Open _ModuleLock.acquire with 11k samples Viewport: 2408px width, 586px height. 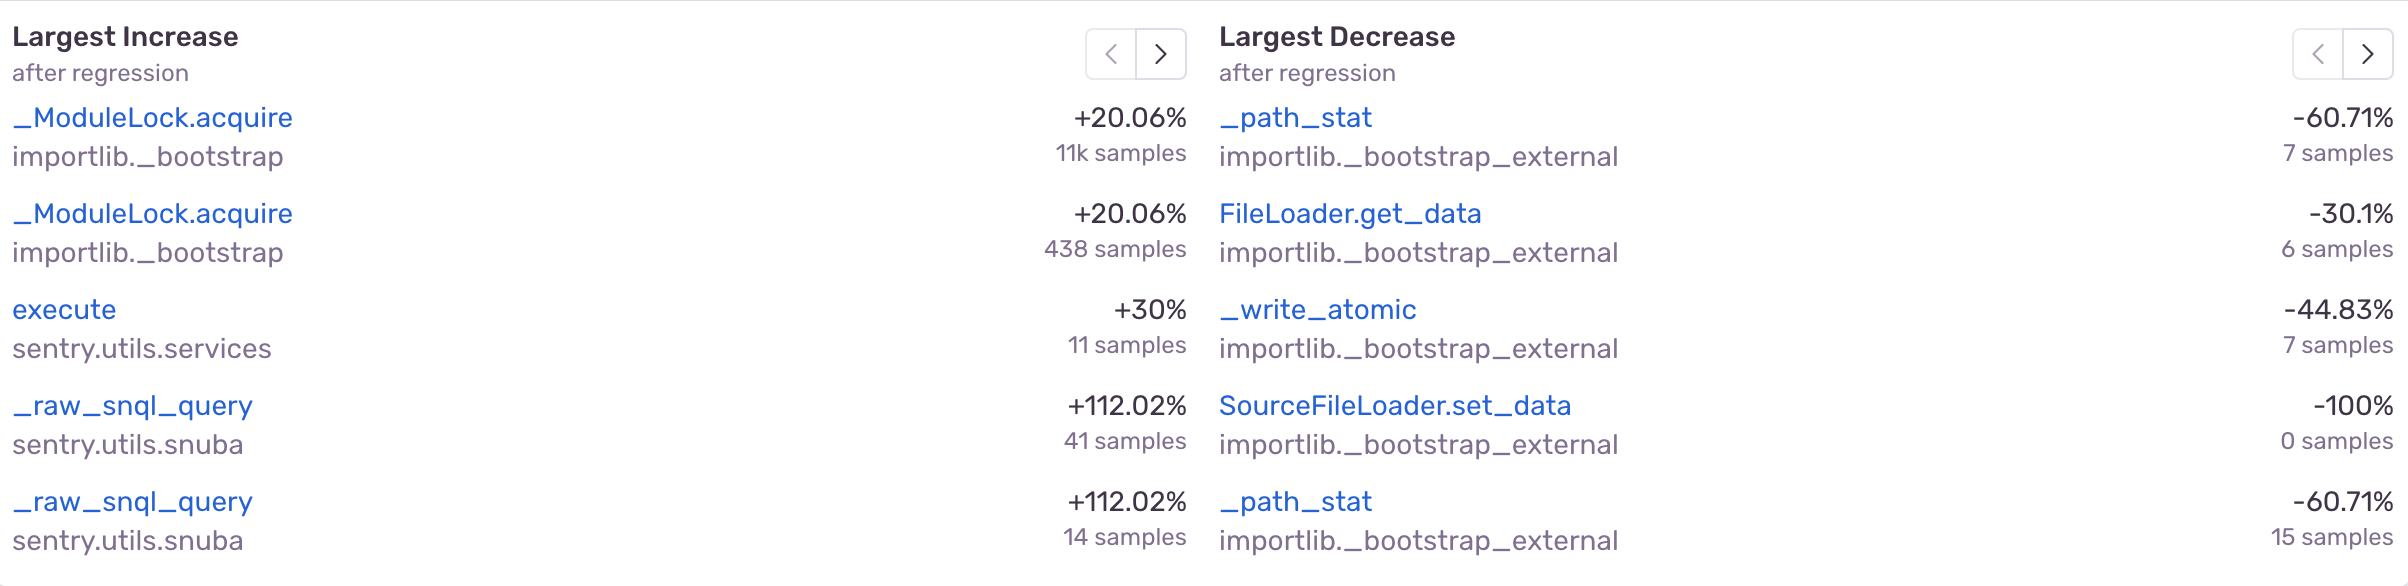152,118
